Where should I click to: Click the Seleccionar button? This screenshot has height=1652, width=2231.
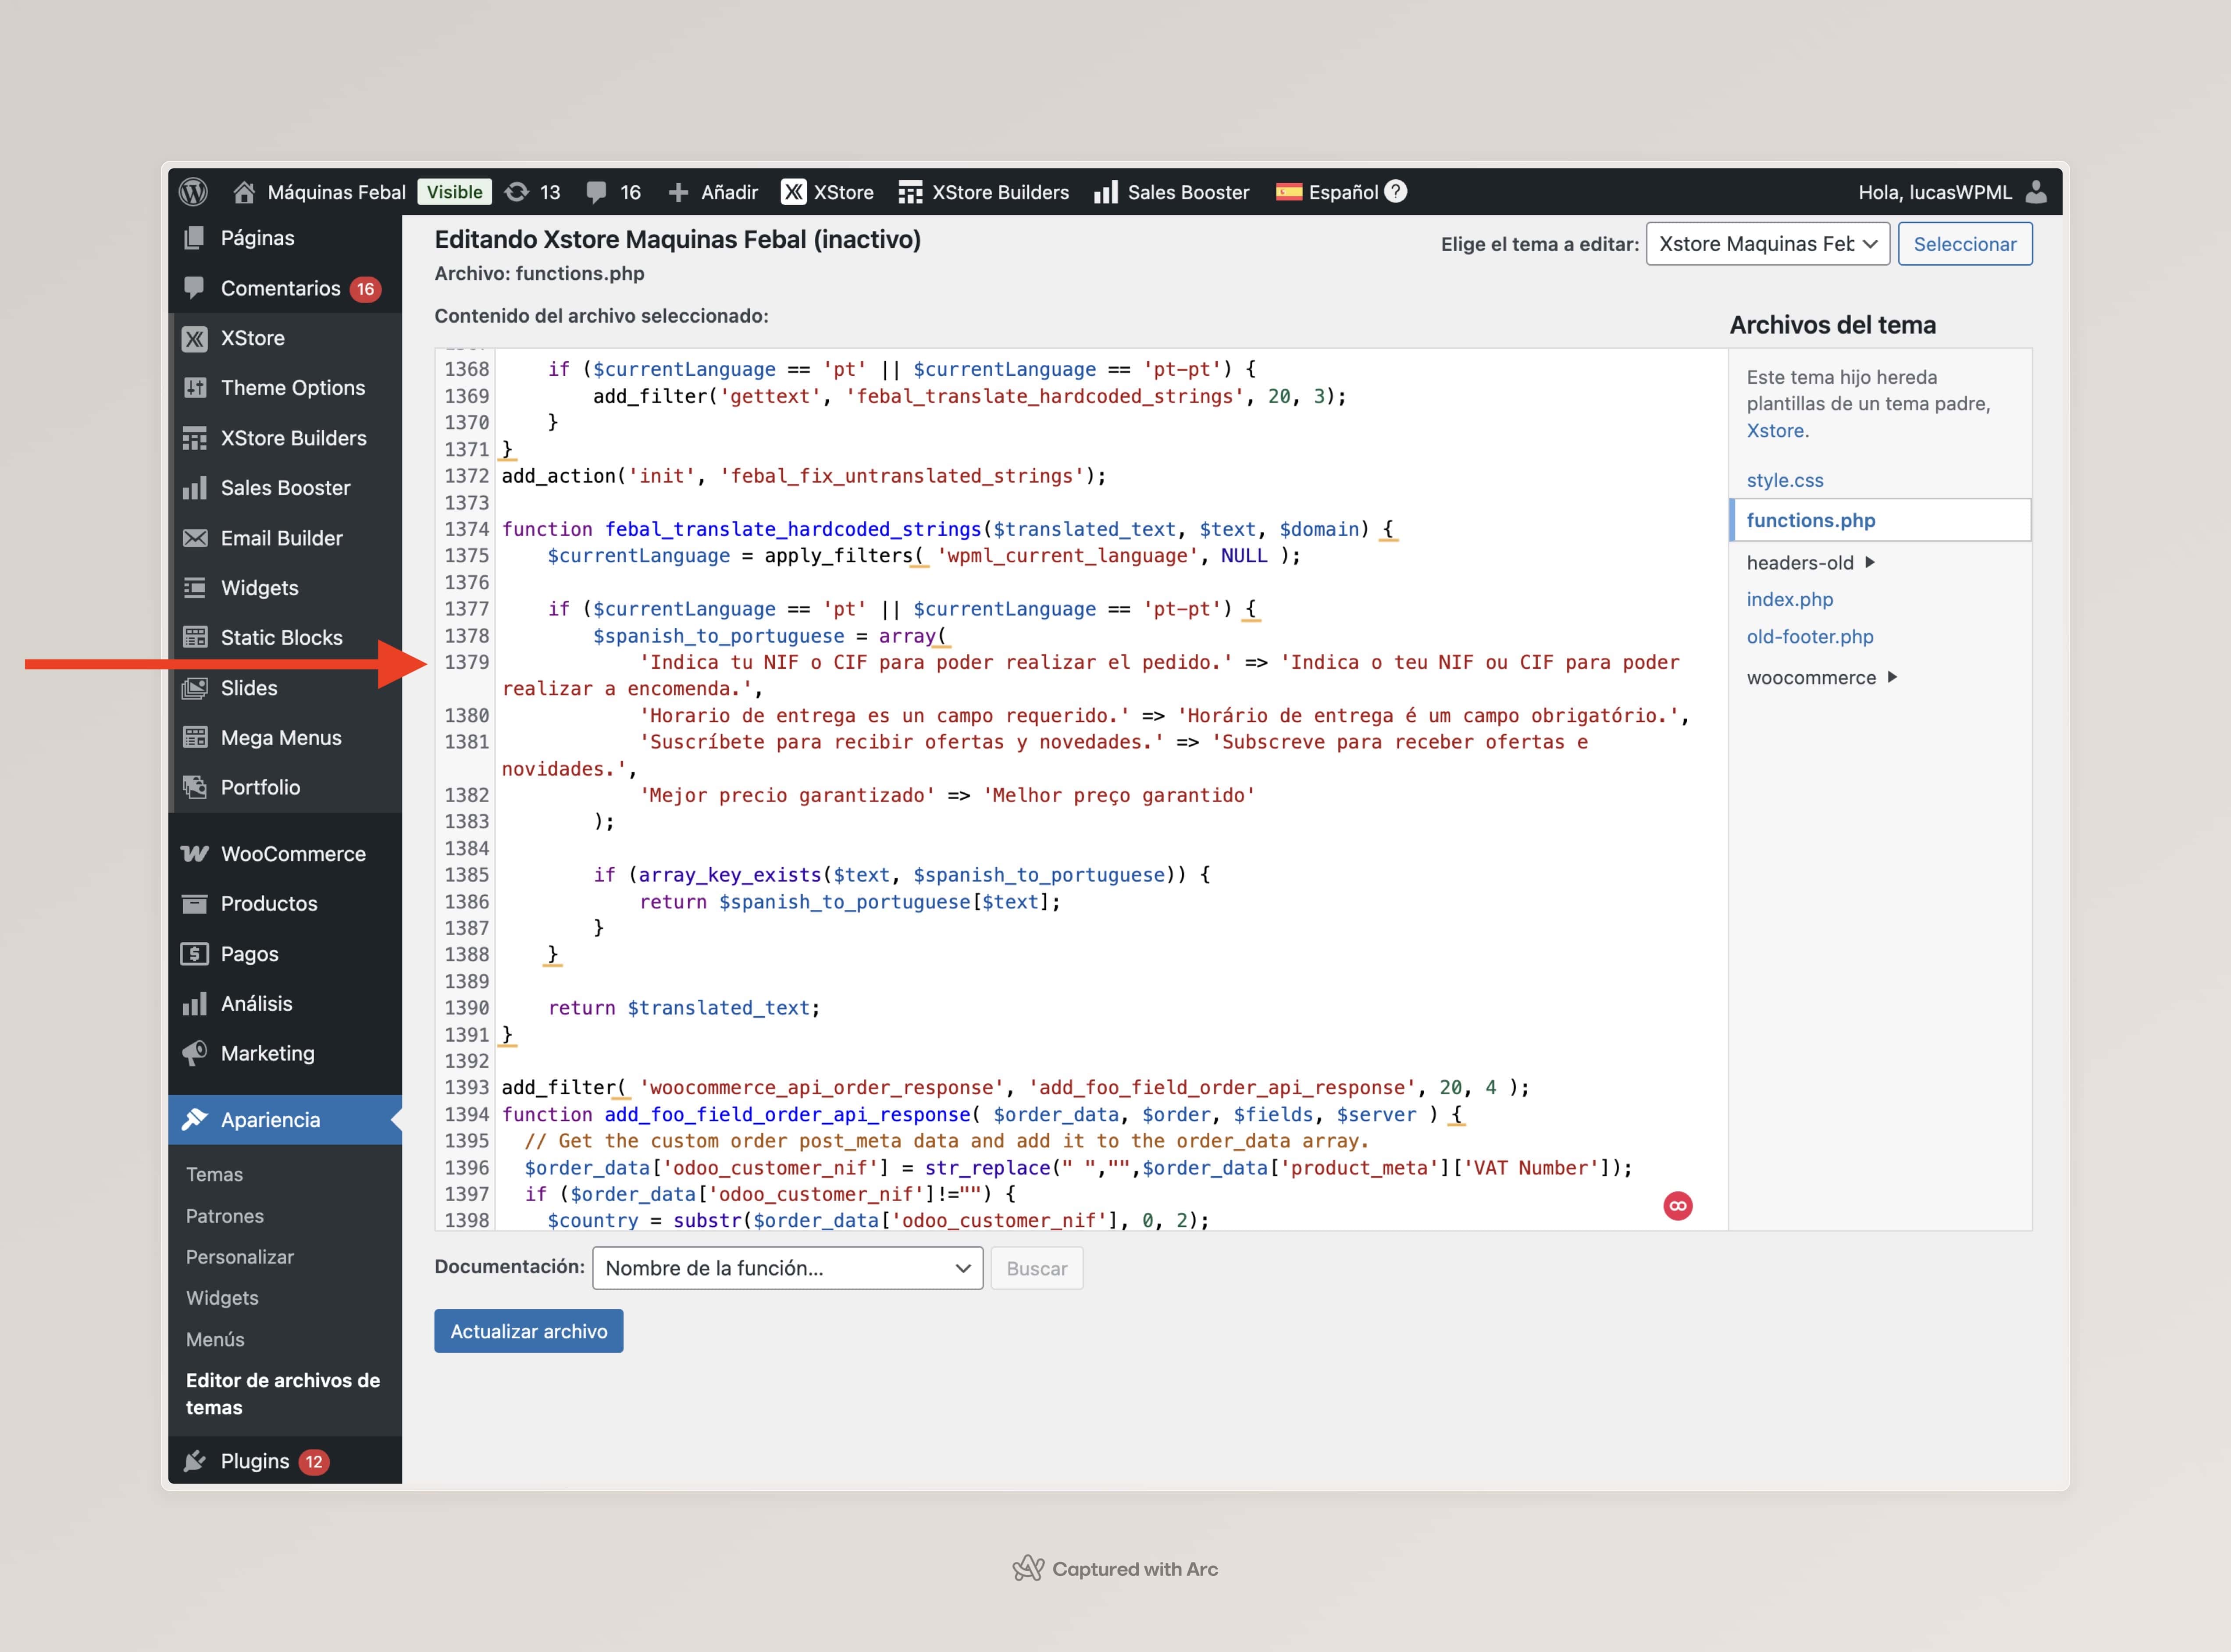1964,244
